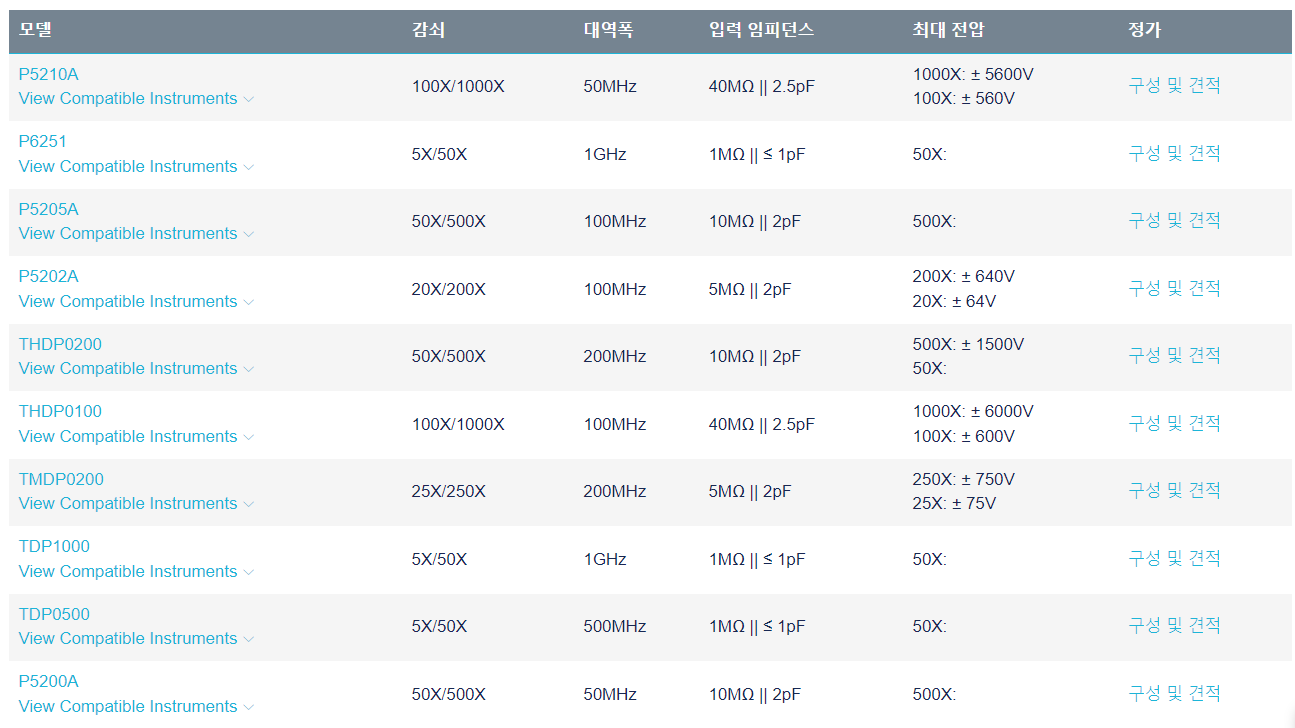Click 구성 및 견적 for THDP0200
Viewport: 1295px width, 728px height.
click(x=1175, y=356)
